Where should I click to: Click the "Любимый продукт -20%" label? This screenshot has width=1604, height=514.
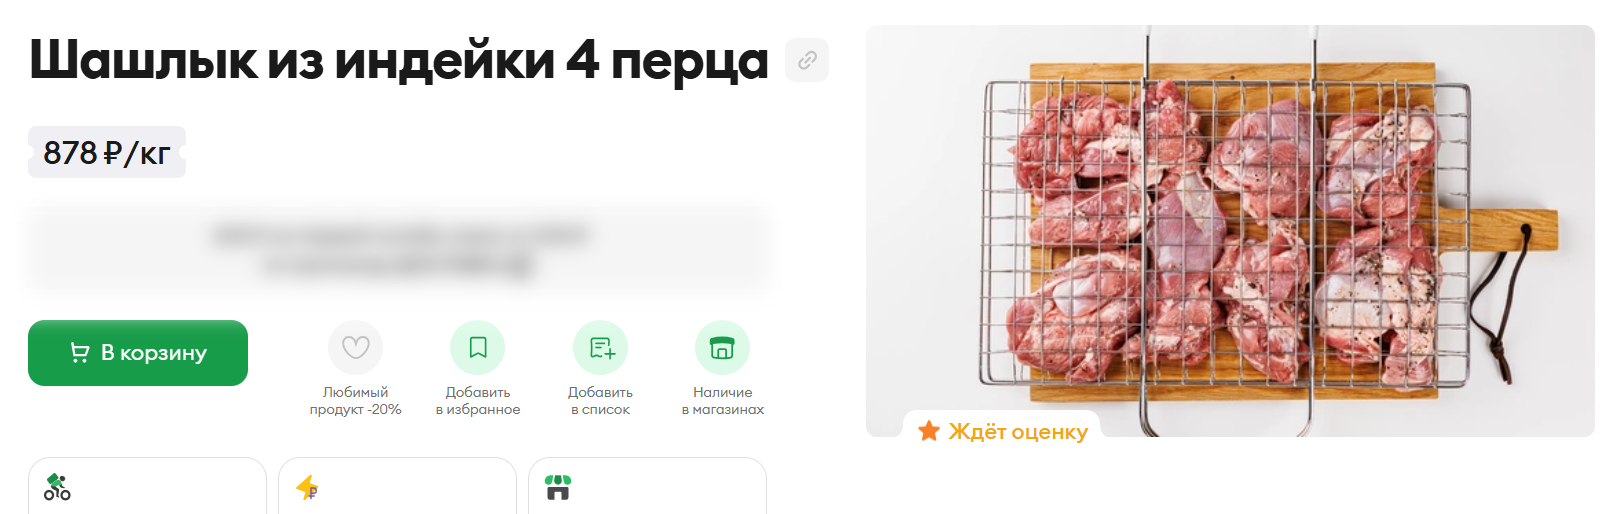[356, 401]
